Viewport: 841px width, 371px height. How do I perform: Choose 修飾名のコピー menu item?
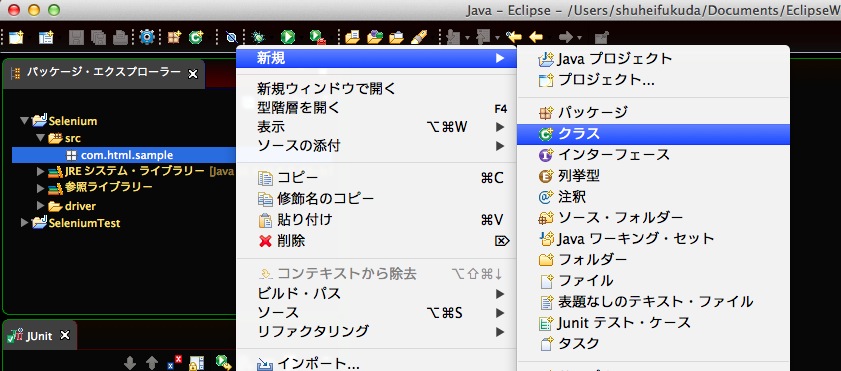pos(376,199)
